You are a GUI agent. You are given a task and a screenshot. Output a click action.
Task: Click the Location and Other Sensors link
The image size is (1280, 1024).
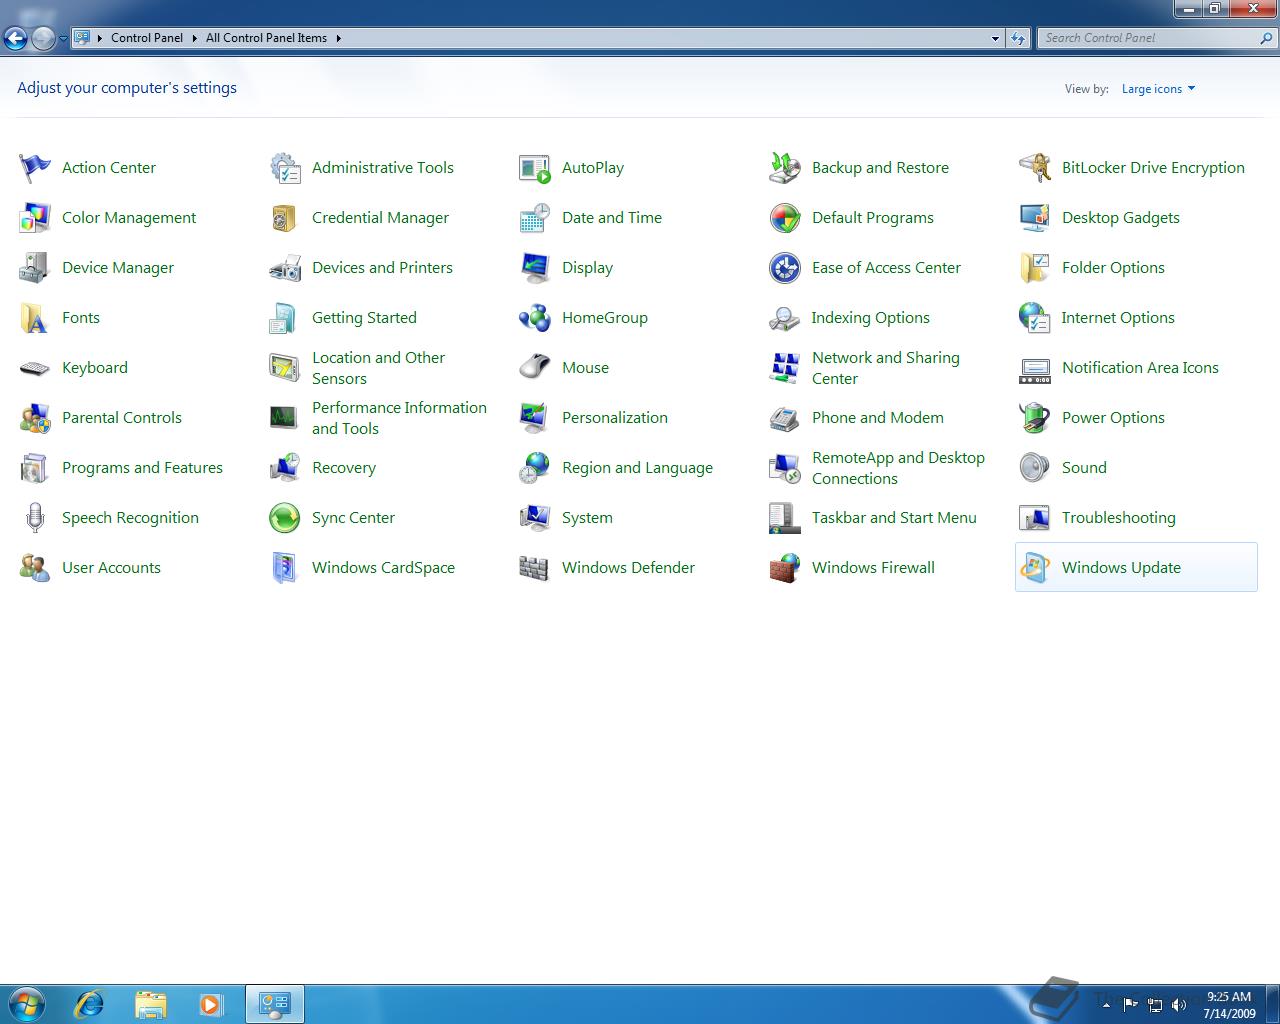click(x=378, y=368)
